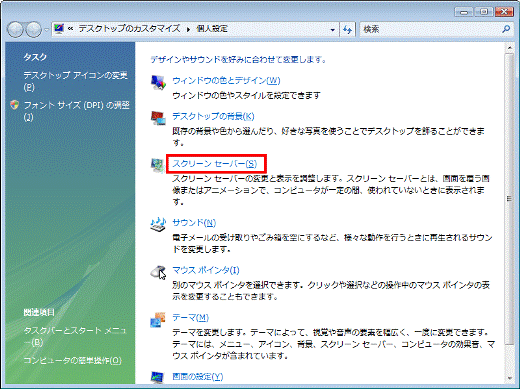
Task: Click the refresh button next to address bar
Action: (x=347, y=29)
